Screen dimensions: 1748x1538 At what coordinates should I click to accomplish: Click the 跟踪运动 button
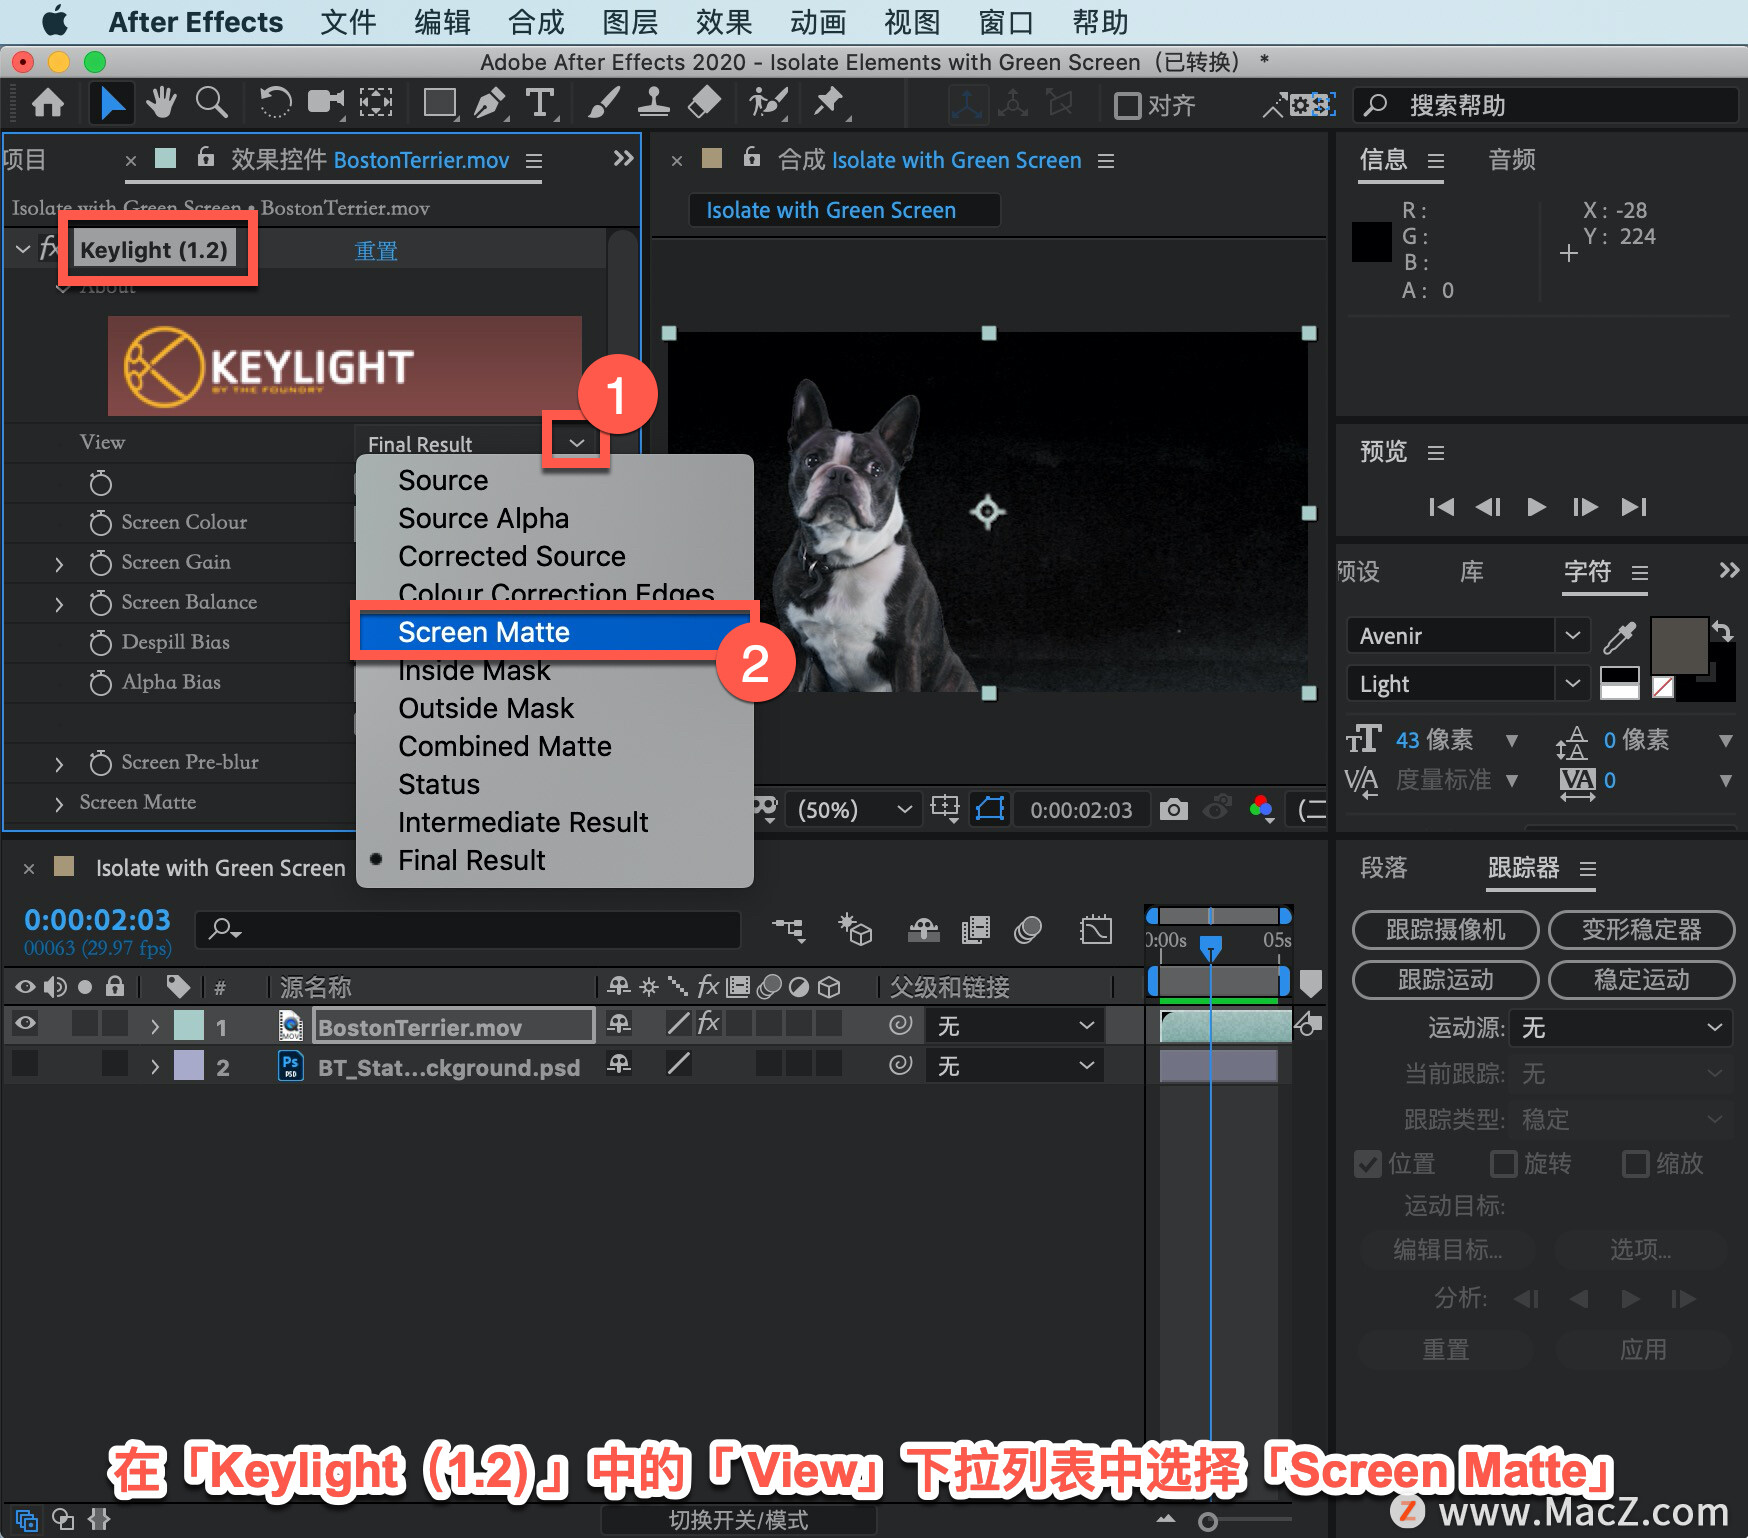1445,980
